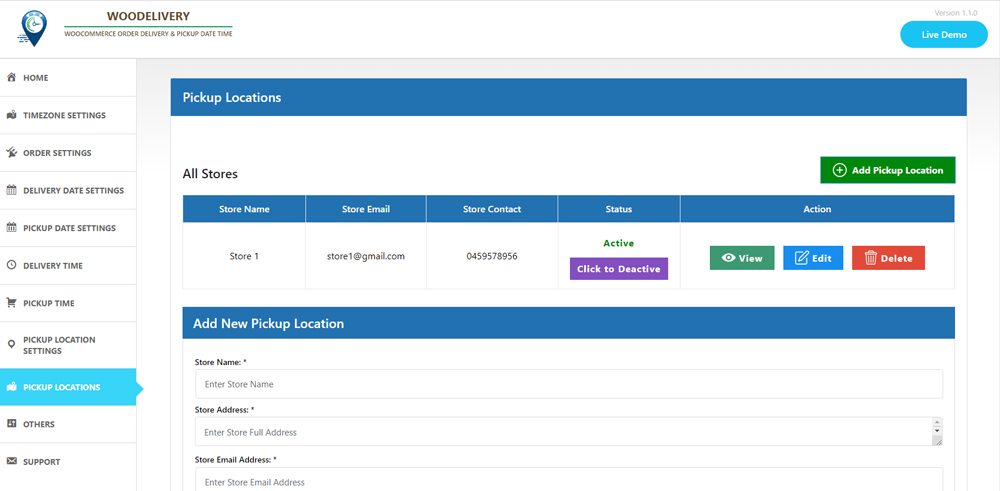View Store 1 details via eye button
This screenshot has width=1000, height=491.
tap(742, 258)
